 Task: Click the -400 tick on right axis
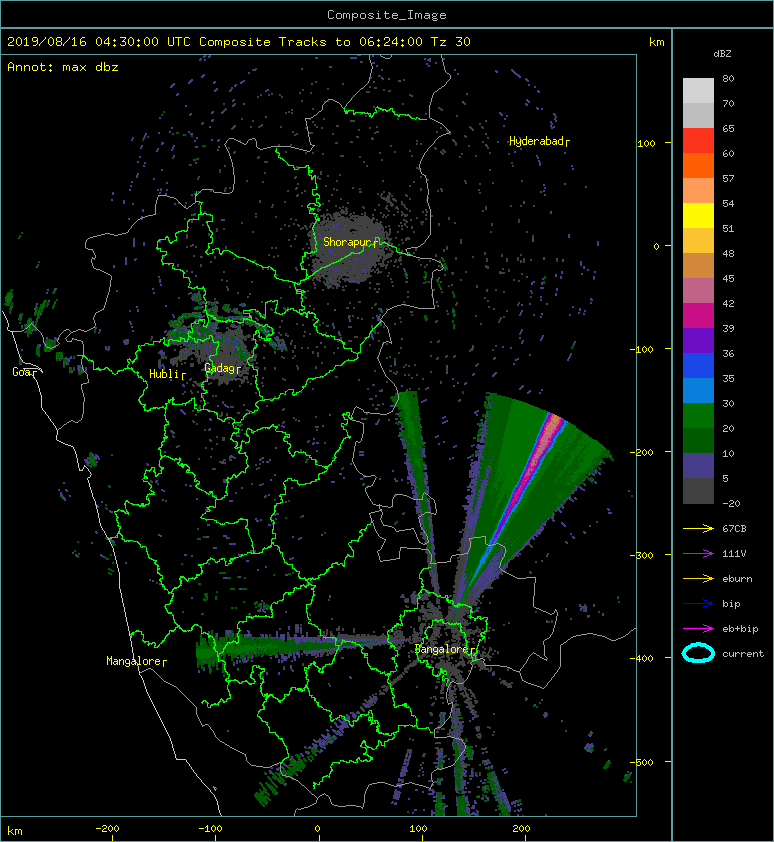(642, 659)
